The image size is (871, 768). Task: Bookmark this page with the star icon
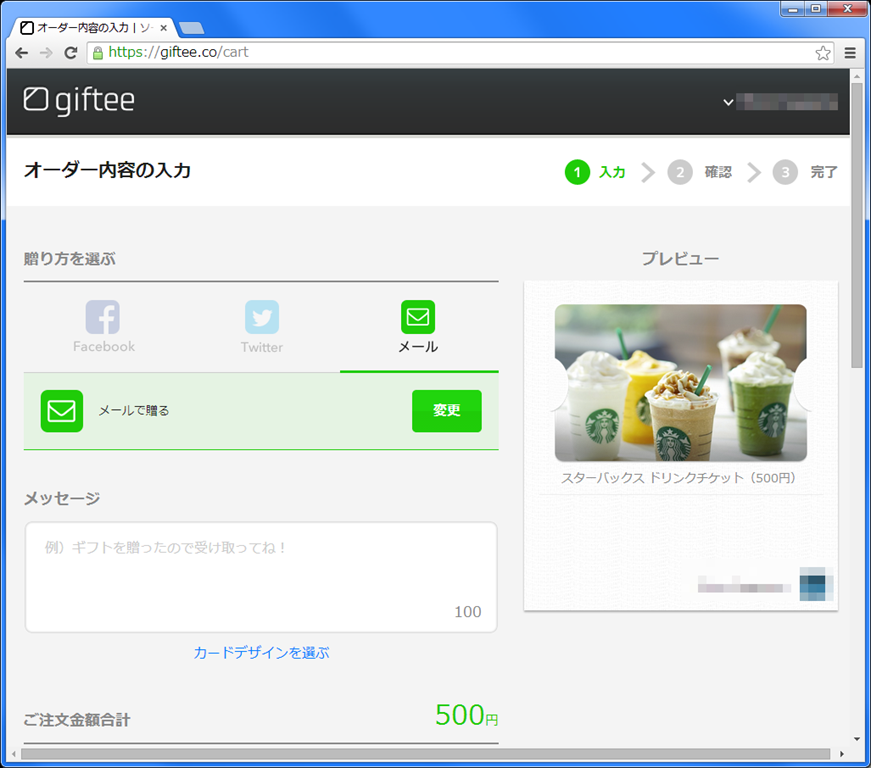click(x=823, y=53)
